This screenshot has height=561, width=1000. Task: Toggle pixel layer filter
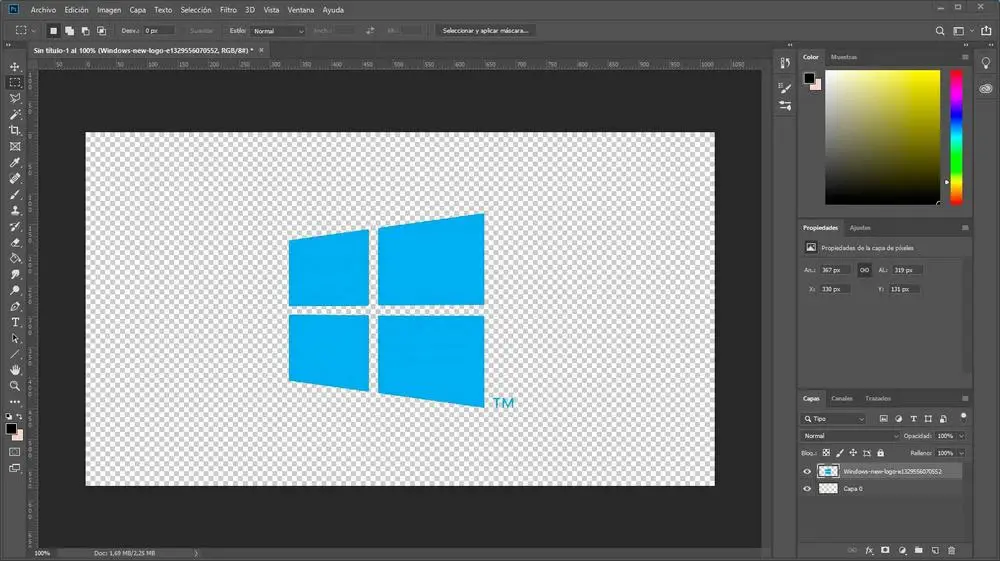tap(883, 419)
